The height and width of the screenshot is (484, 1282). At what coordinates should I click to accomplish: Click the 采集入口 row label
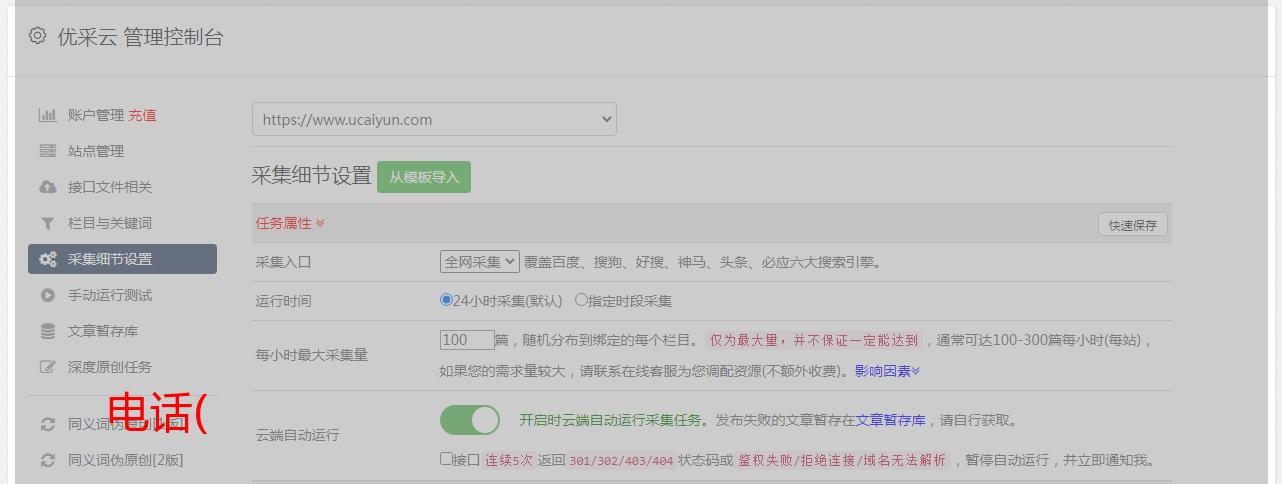[284, 262]
